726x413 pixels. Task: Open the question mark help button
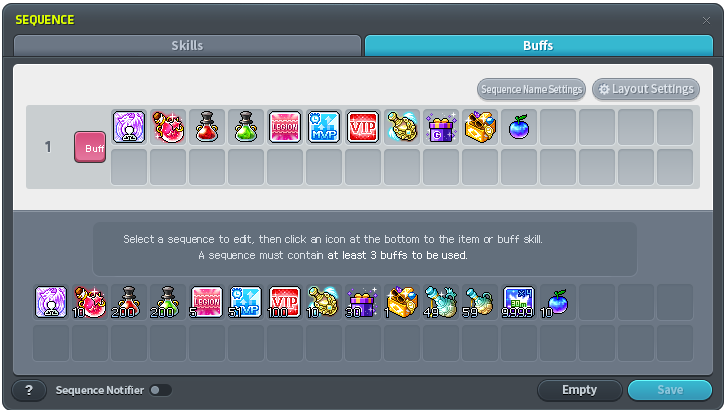point(29,390)
